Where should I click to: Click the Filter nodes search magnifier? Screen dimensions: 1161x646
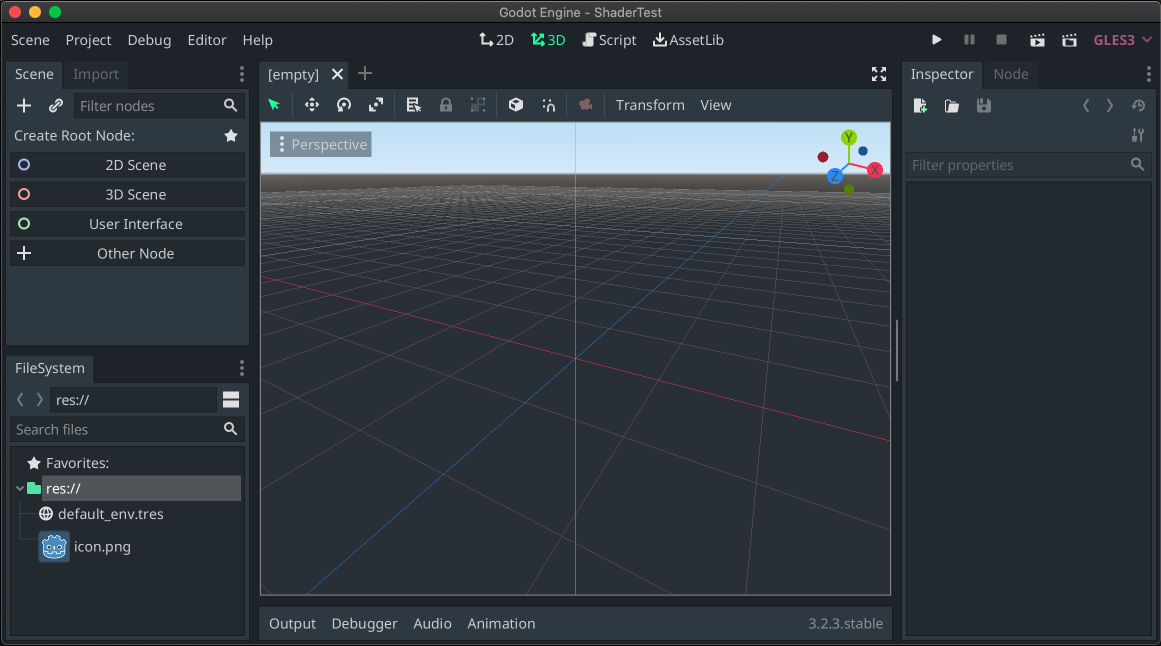(230, 106)
